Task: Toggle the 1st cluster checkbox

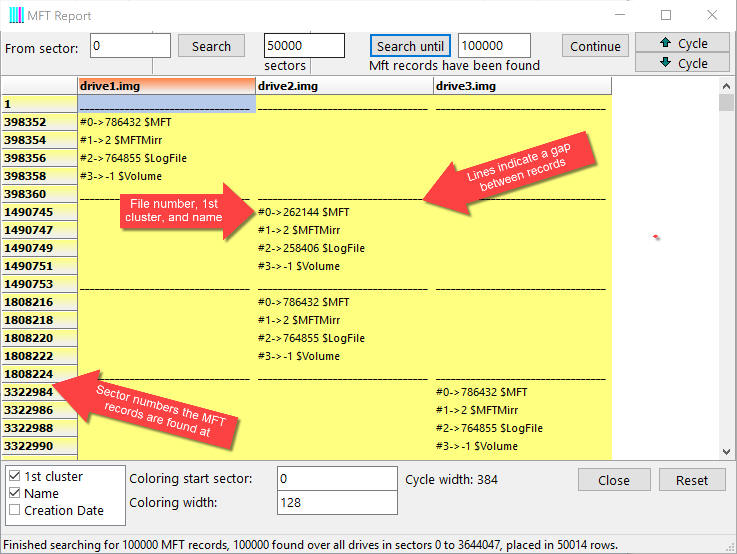Action: (x=14, y=477)
